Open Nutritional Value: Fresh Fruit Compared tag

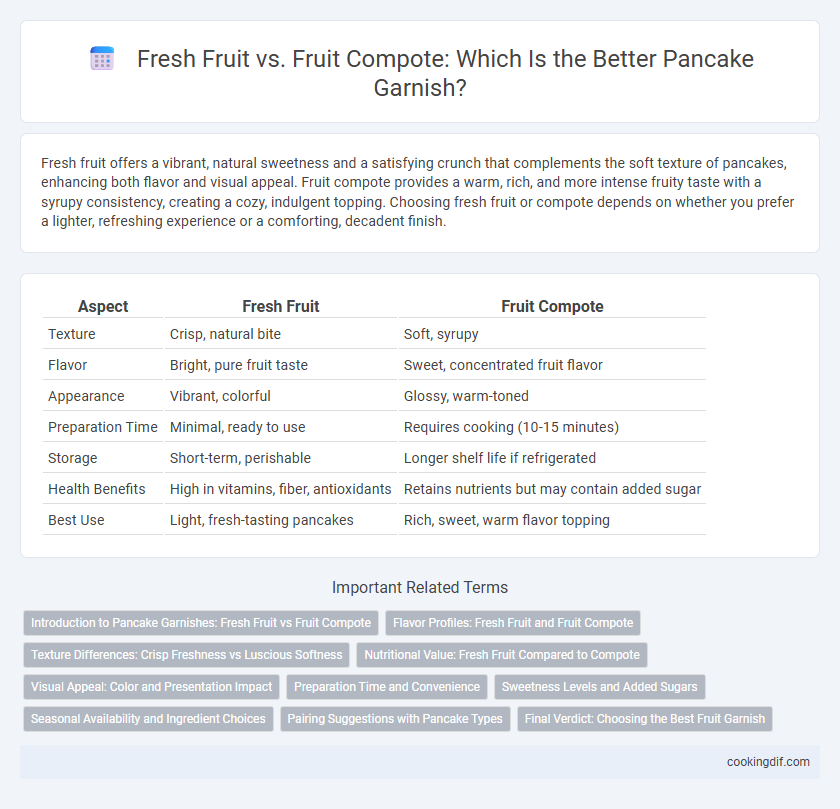pyautogui.click(x=502, y=655)
